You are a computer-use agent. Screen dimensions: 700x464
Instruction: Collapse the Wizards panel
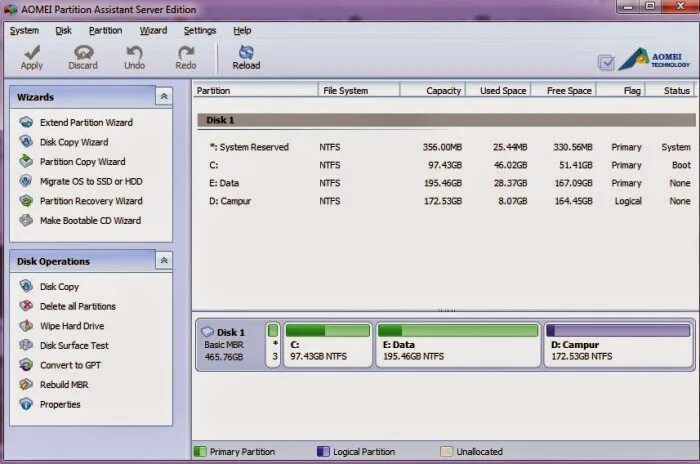pos(164,96)
